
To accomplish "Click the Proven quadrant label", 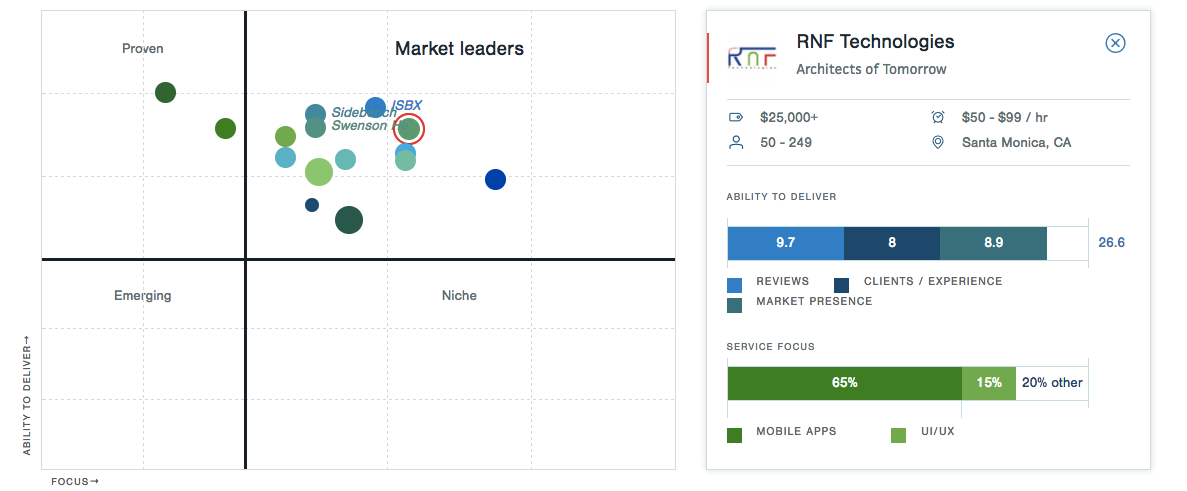I will click(x=142, y=48).
